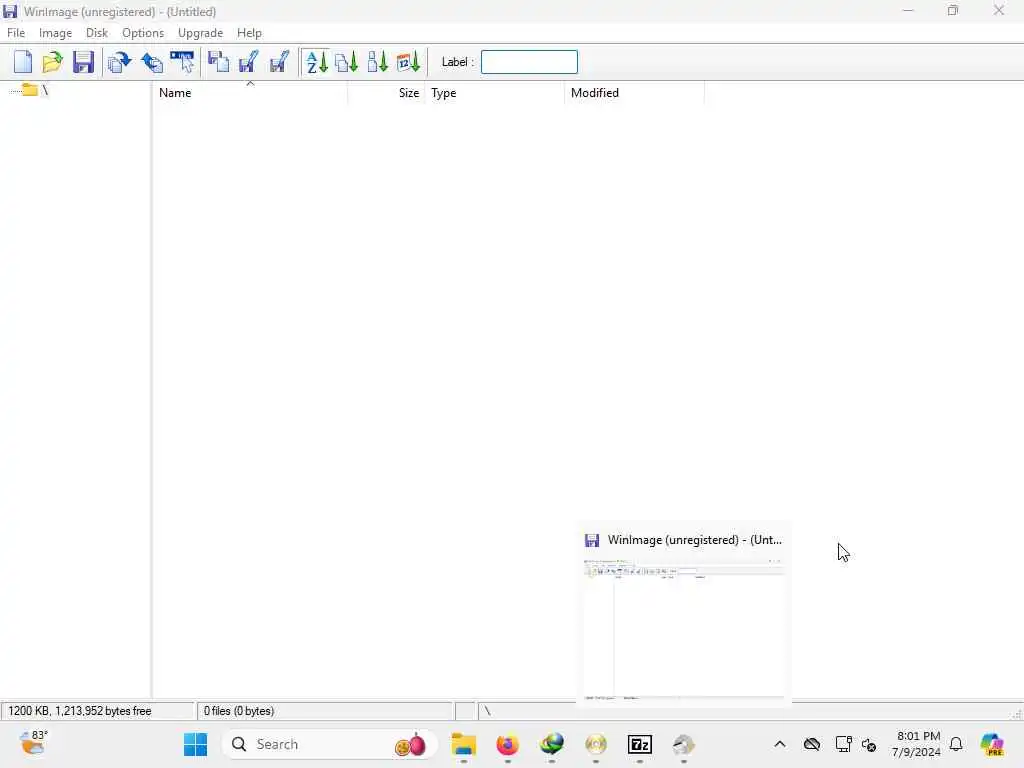Sort files by date using the calendar icon
This screenshot has width=1024, height=768.
coord(408,62)
